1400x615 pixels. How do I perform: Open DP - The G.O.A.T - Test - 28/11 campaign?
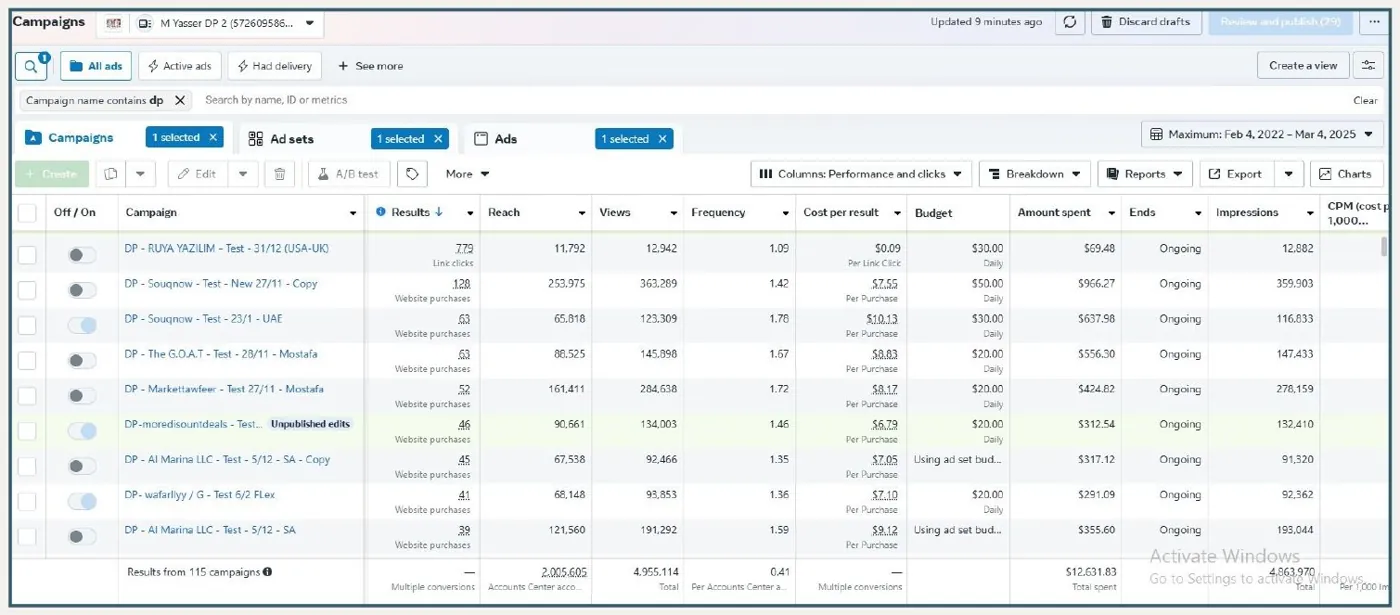pos(220,354)
